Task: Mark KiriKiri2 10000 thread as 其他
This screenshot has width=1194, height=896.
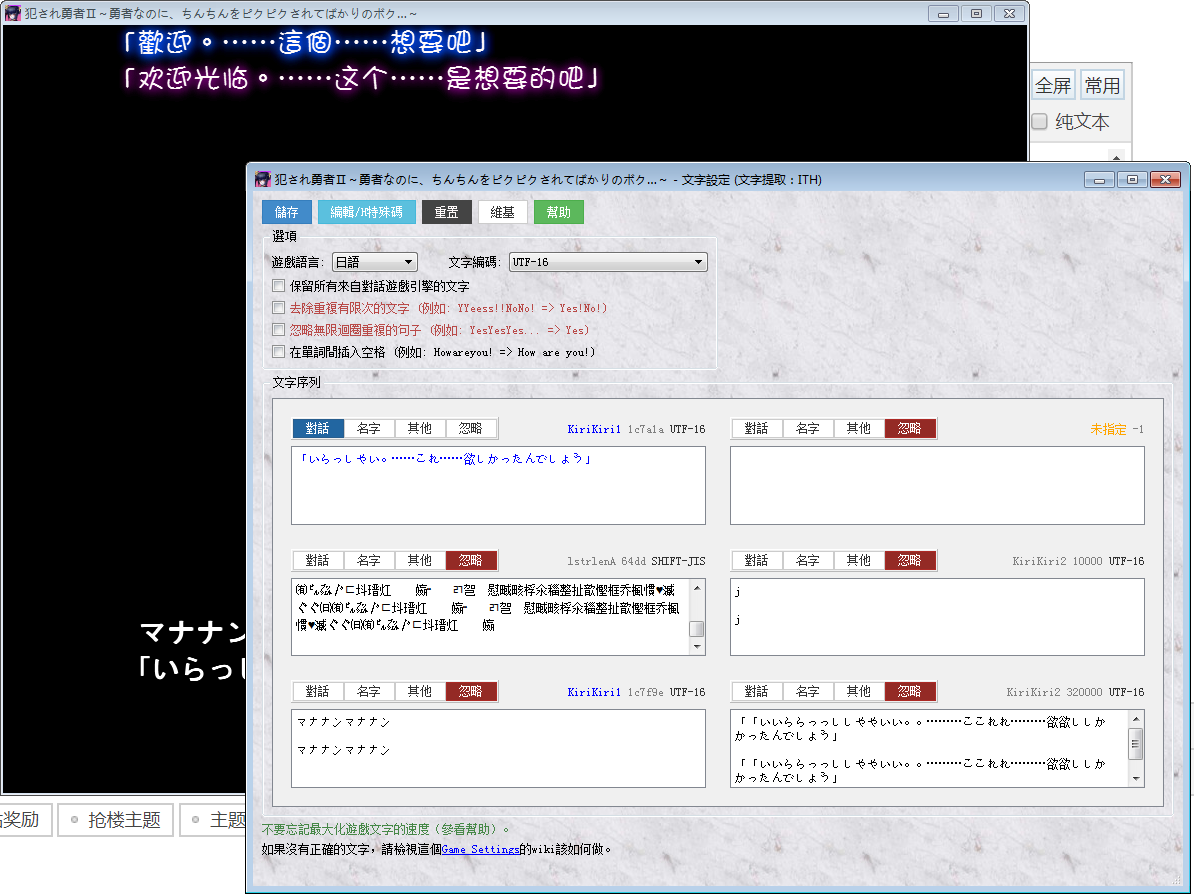Action: (858, 560)
